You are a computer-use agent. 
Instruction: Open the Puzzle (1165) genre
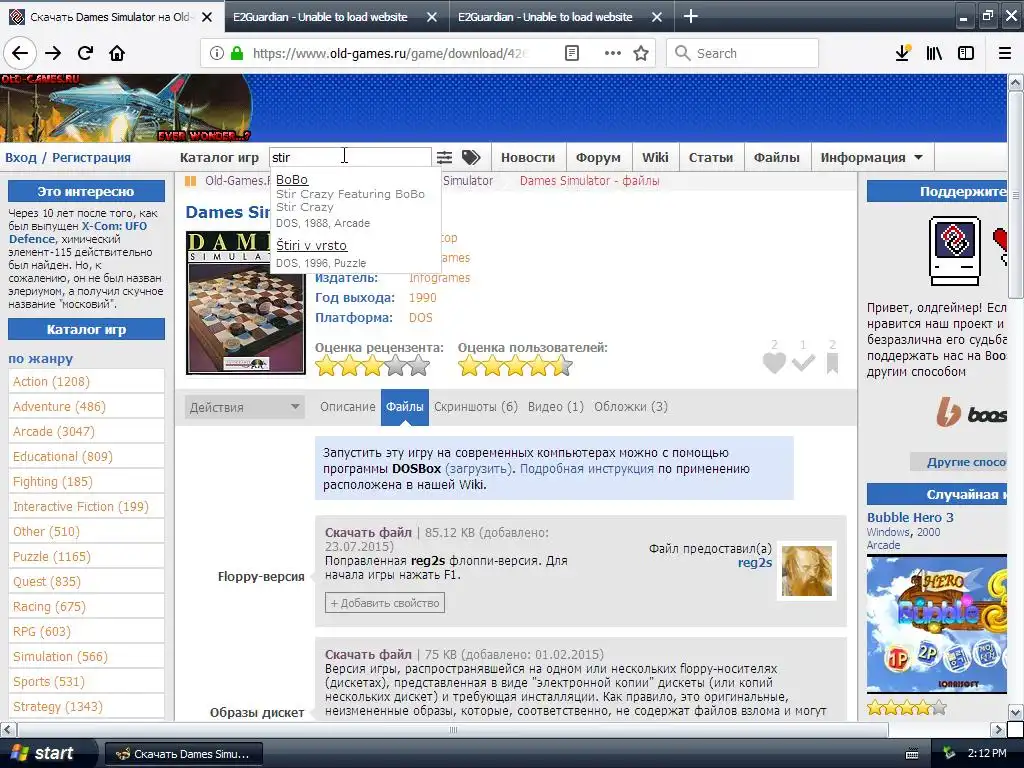tap(86, 556)
